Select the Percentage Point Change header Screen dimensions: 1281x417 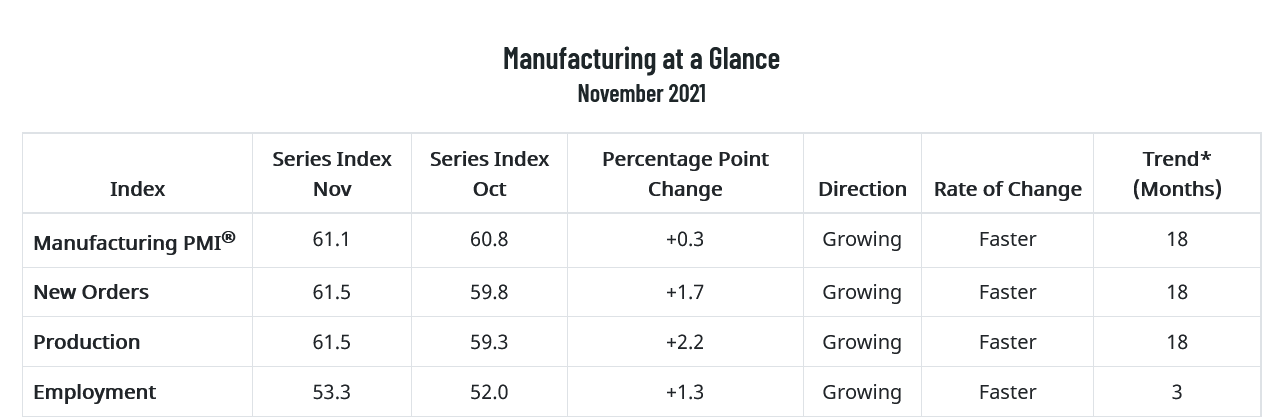point(685,174)
